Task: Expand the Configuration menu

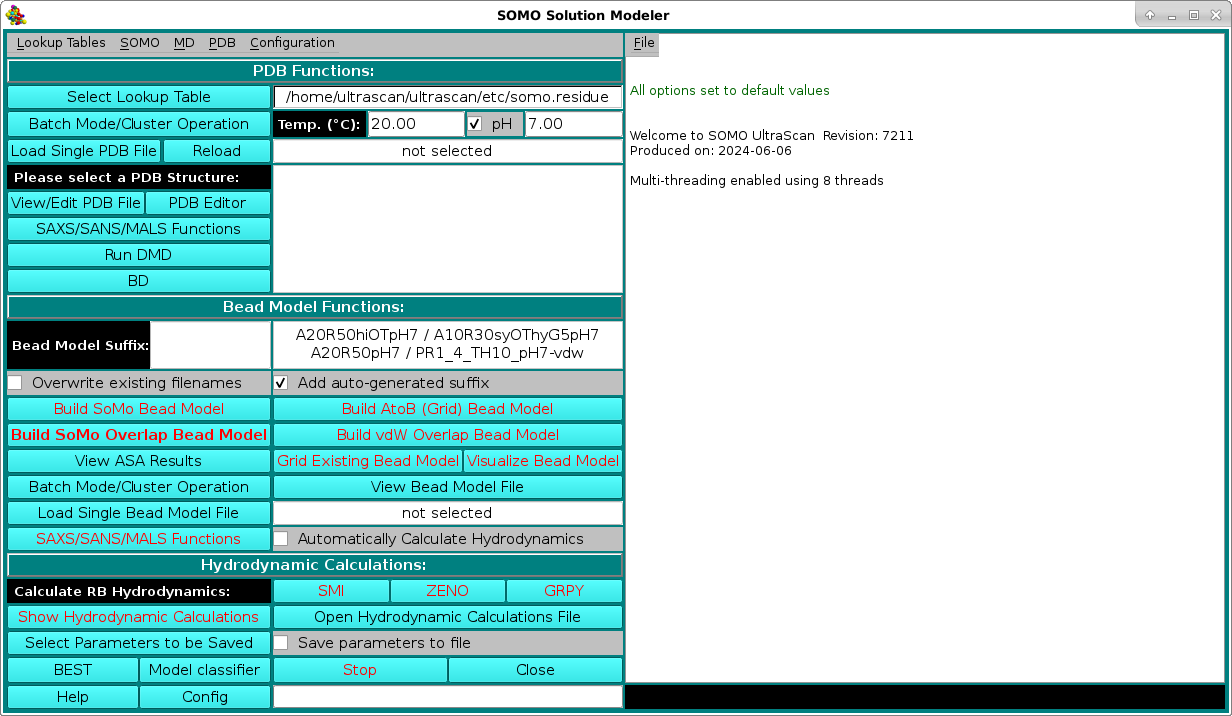Action: coord(292,43)
